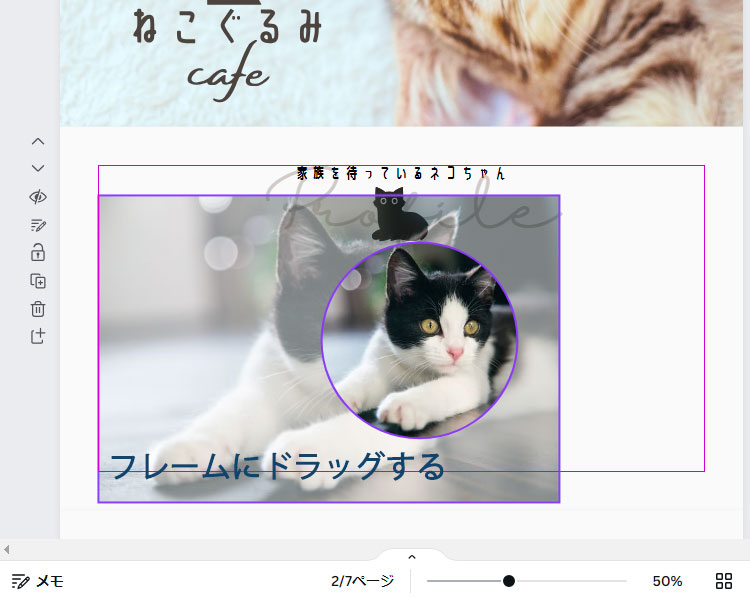Select the circular cat photo frame
750x598 pixels.
419,340
